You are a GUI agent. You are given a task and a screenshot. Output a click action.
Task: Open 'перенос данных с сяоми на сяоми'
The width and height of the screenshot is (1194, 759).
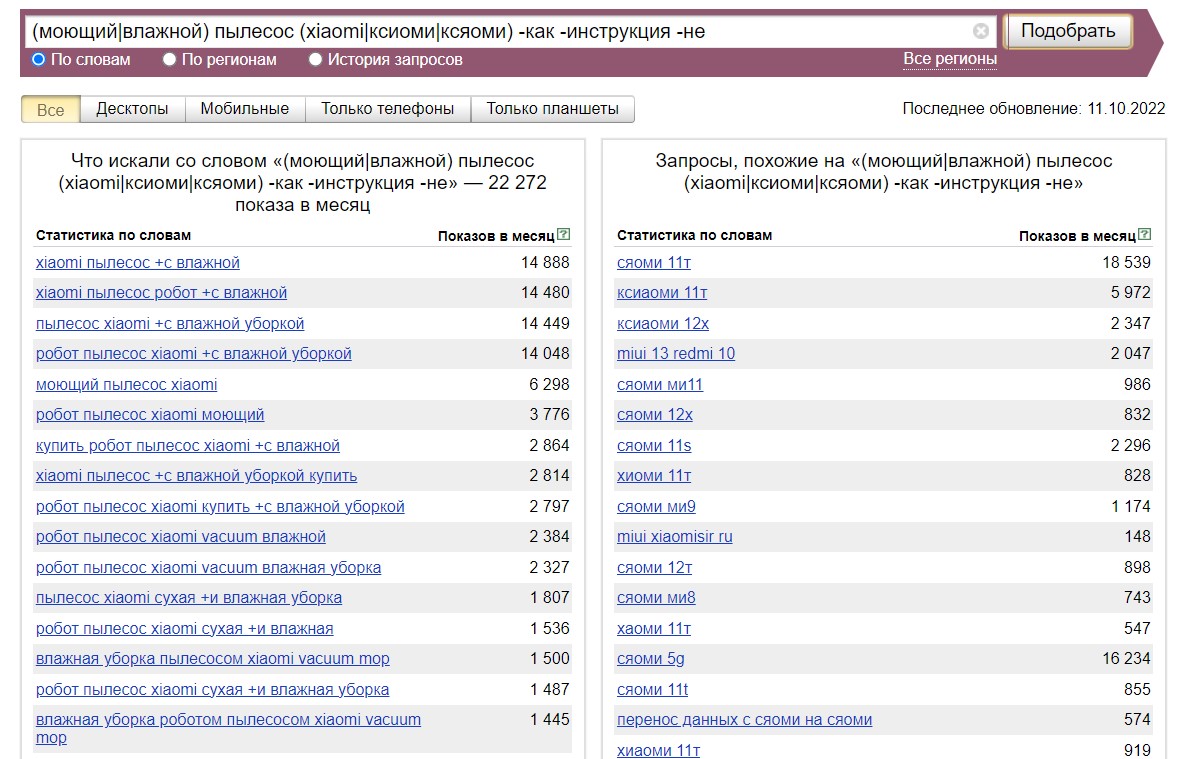coord(745,719)
